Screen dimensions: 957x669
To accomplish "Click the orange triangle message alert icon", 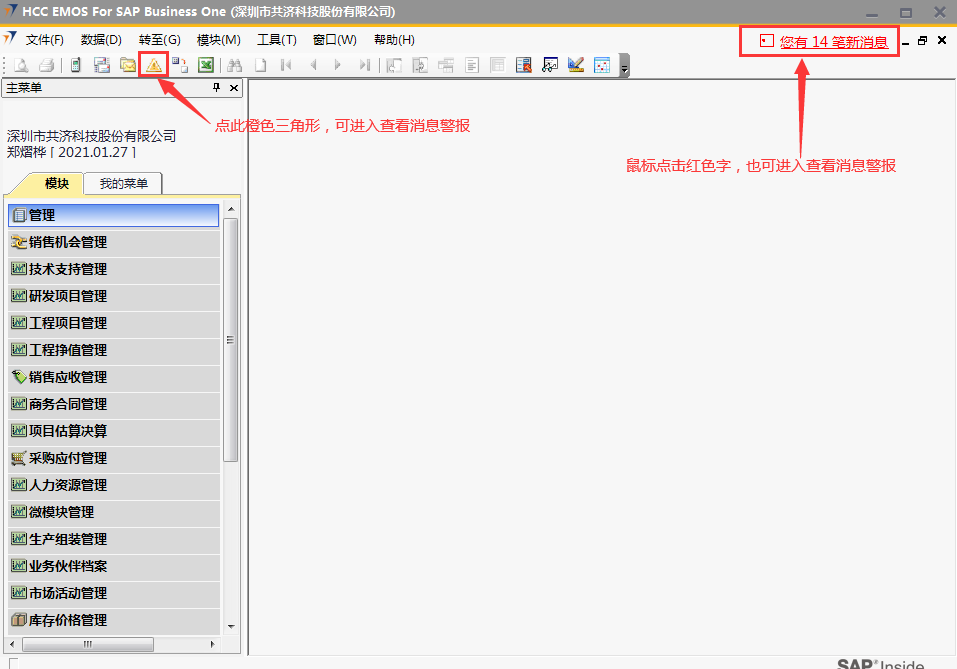I will coord(153,65).
